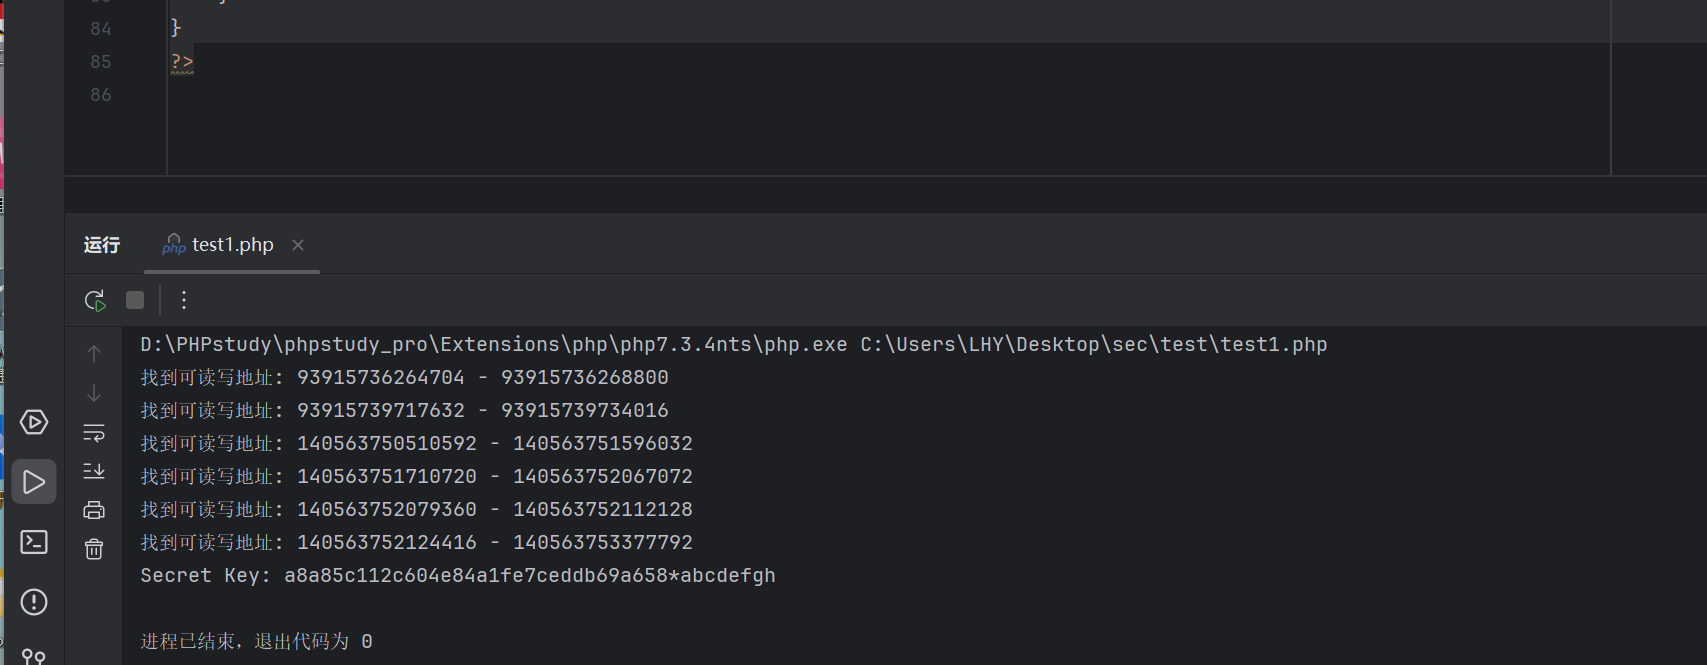This screenshot has height=665, width=1707.
Task: Open the Terminal tool window
Action: click(x=34, y=542)
